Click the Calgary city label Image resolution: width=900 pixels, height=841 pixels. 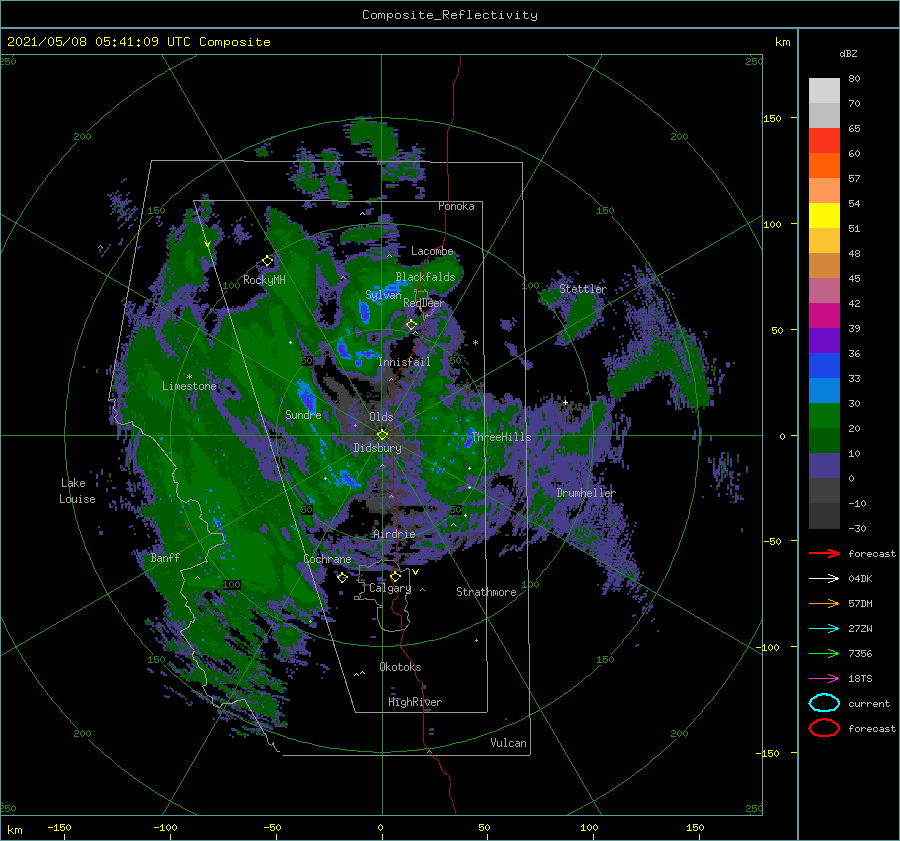point(390,588)
